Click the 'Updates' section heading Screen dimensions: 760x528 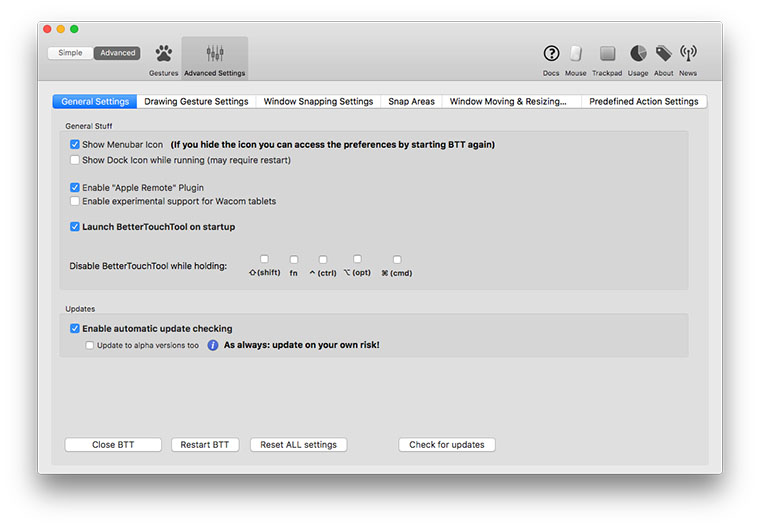pyautogui.click(x=80, y=309)
